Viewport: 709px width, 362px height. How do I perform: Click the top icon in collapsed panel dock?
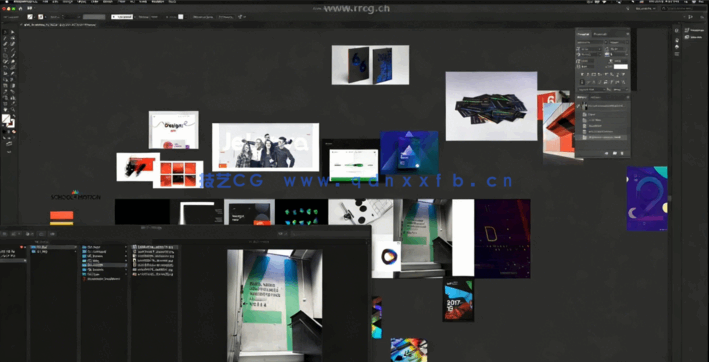(676, 30)
